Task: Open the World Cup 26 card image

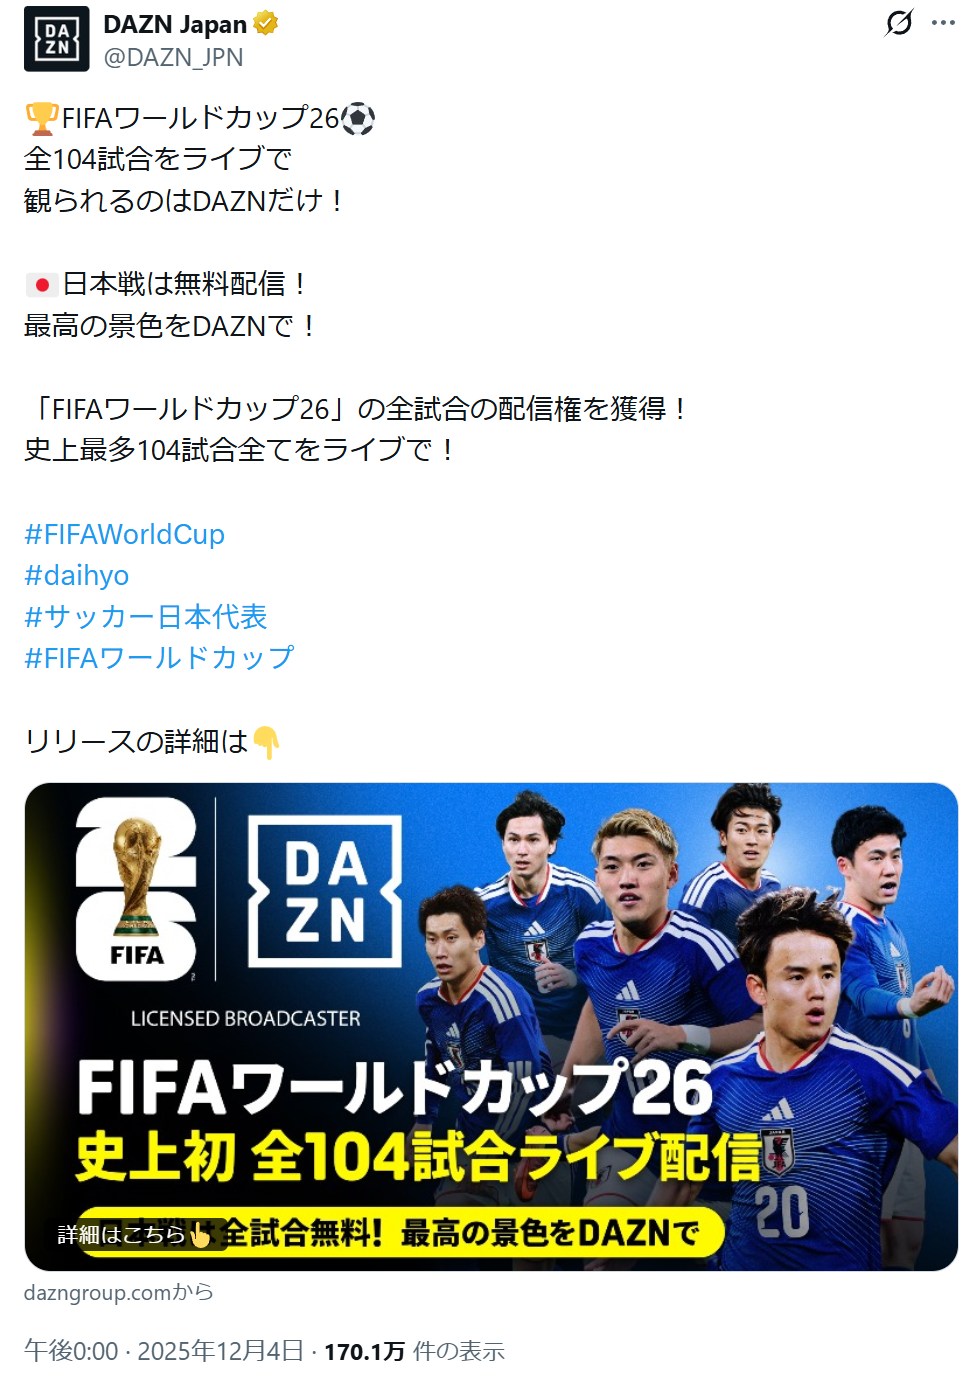Action: 491,1026
